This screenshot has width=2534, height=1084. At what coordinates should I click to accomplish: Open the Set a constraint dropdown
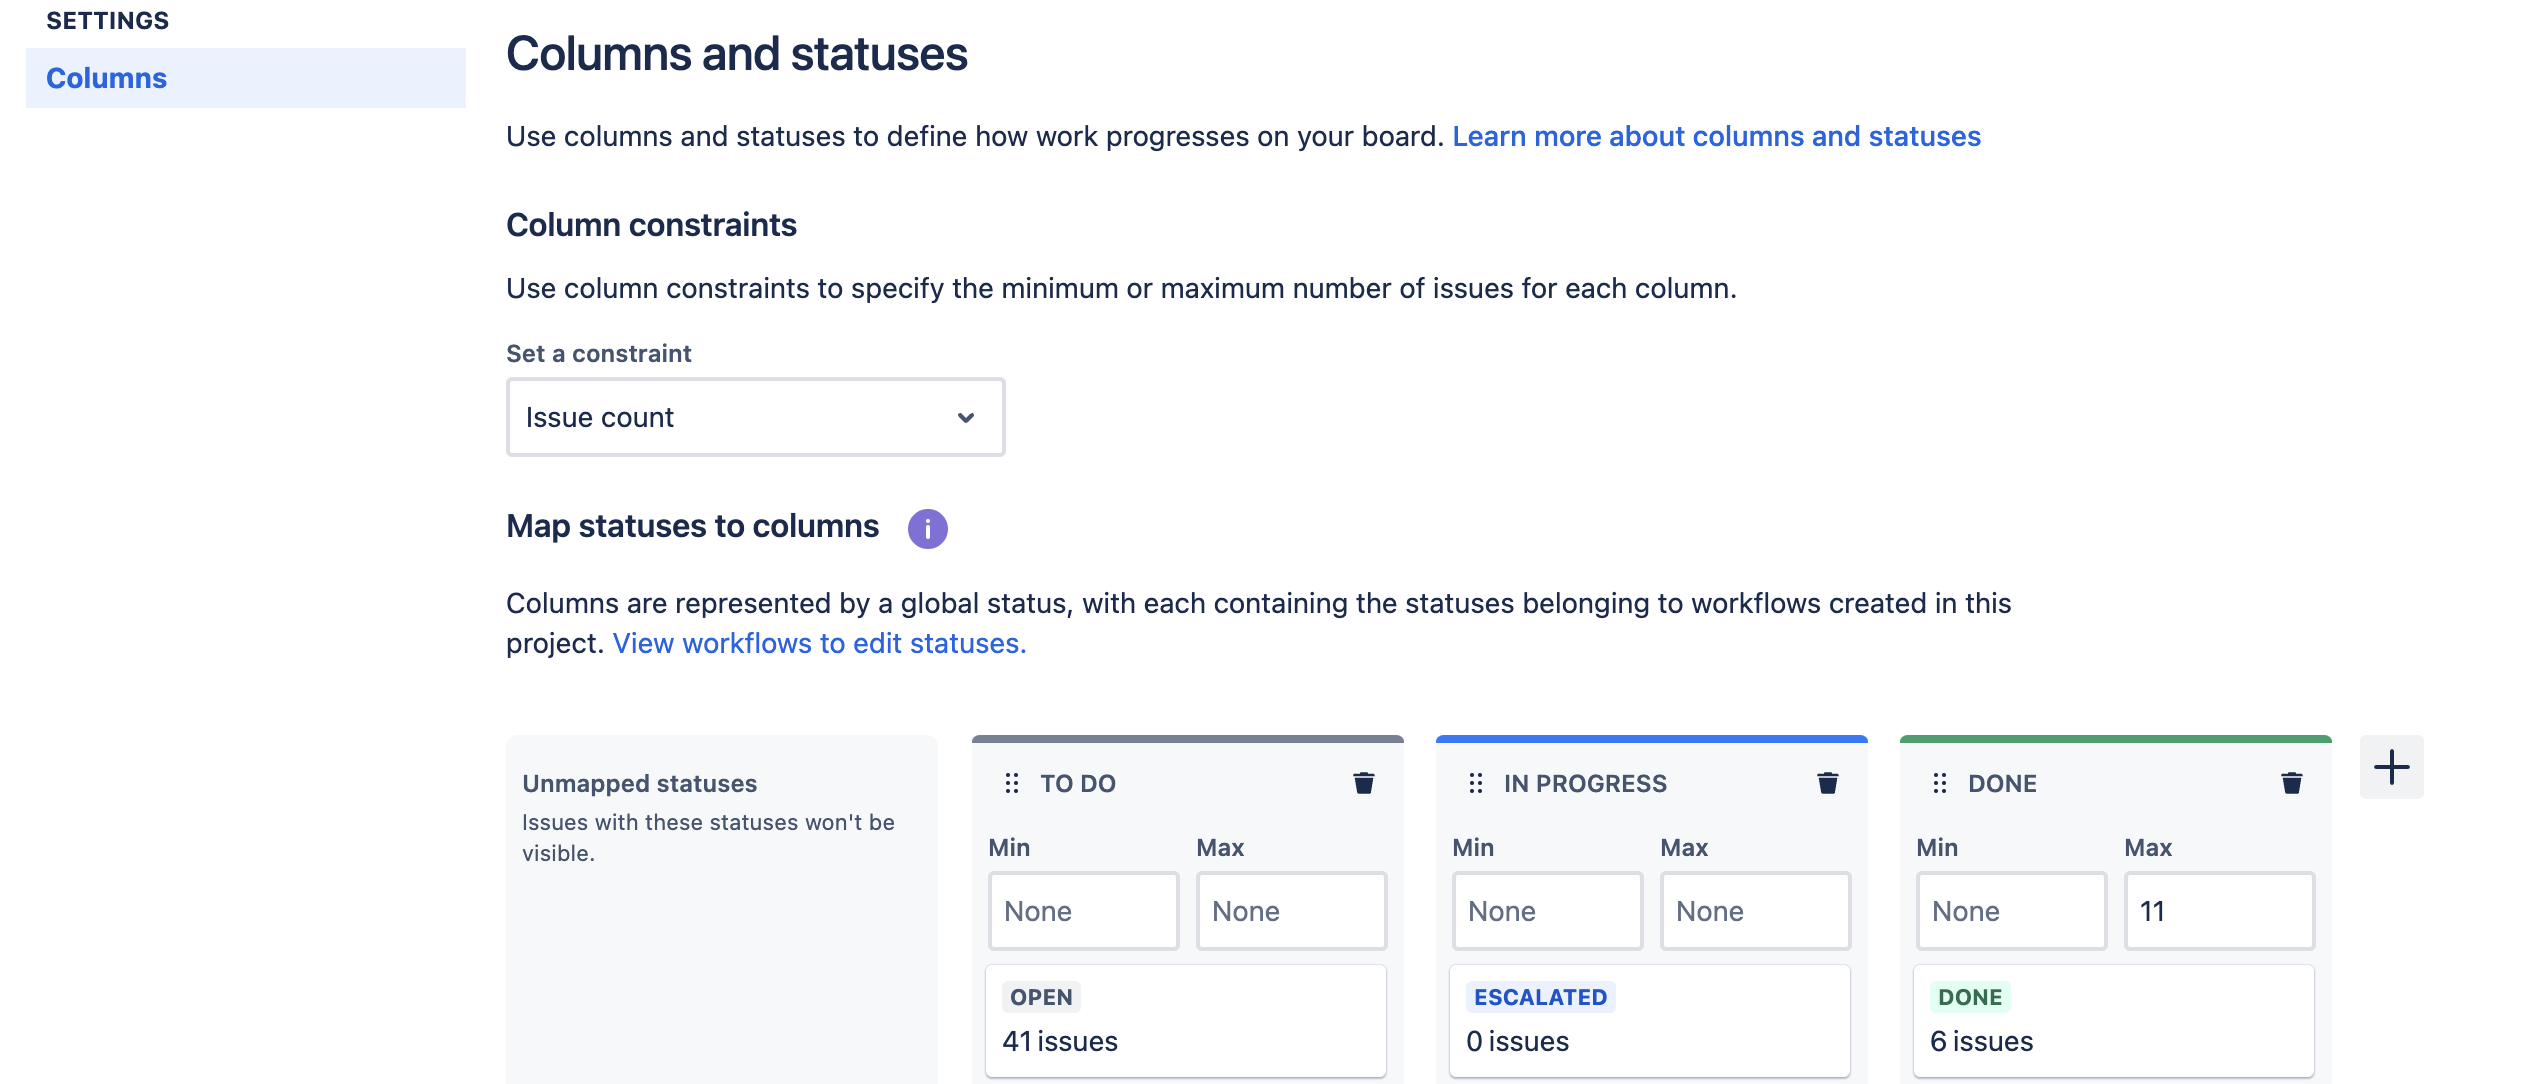755,417
